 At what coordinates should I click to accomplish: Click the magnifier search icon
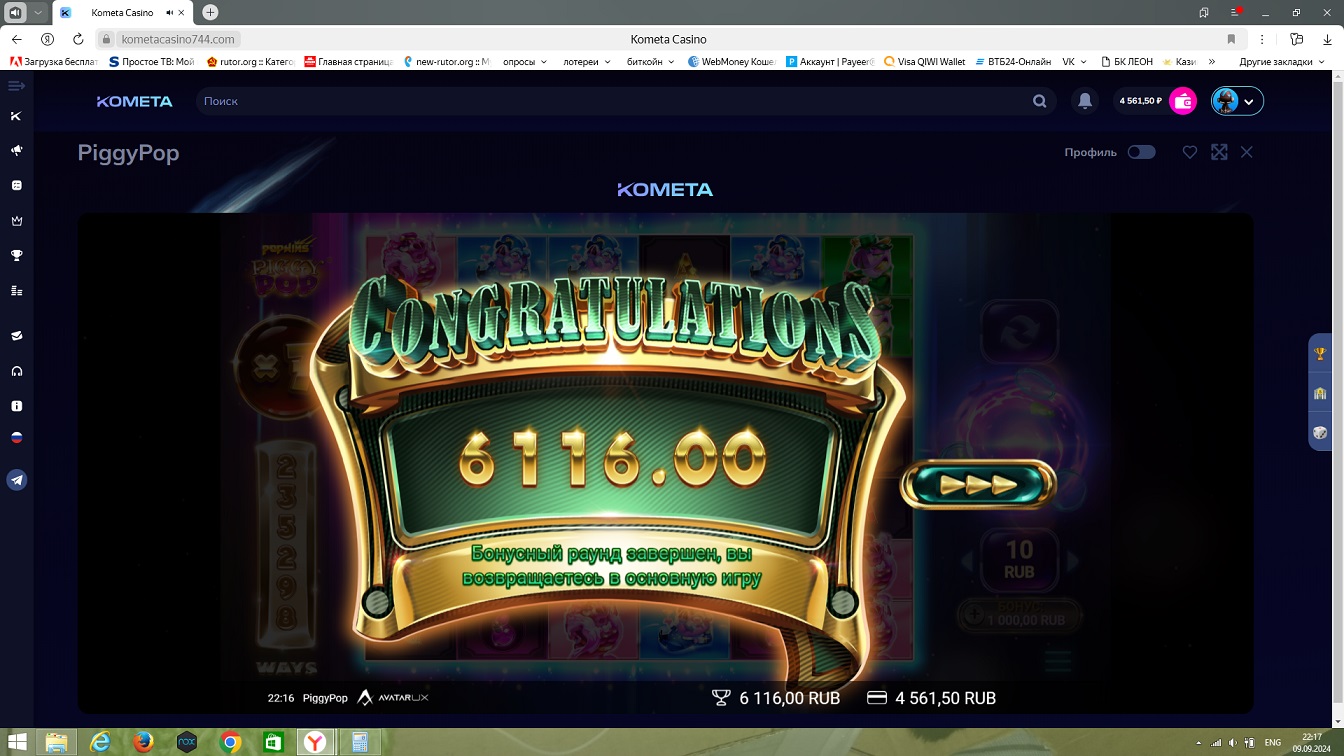point(1040,101)
